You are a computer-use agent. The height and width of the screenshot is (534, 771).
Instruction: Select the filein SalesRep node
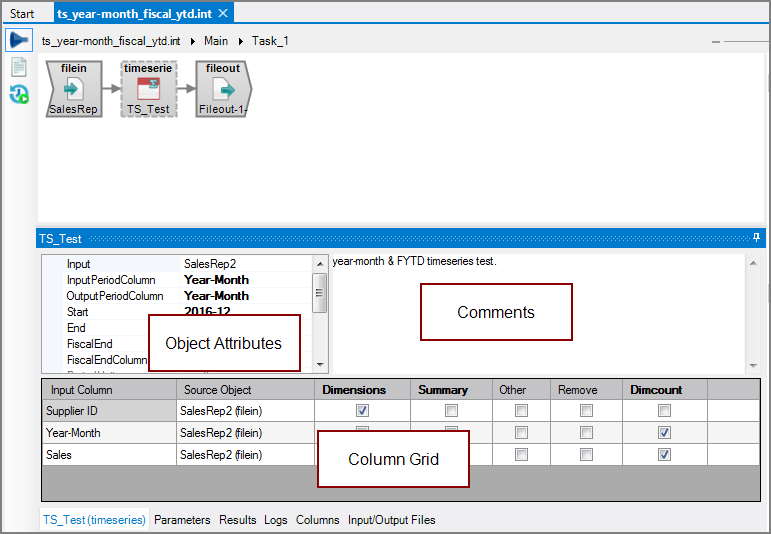(74, 89)
